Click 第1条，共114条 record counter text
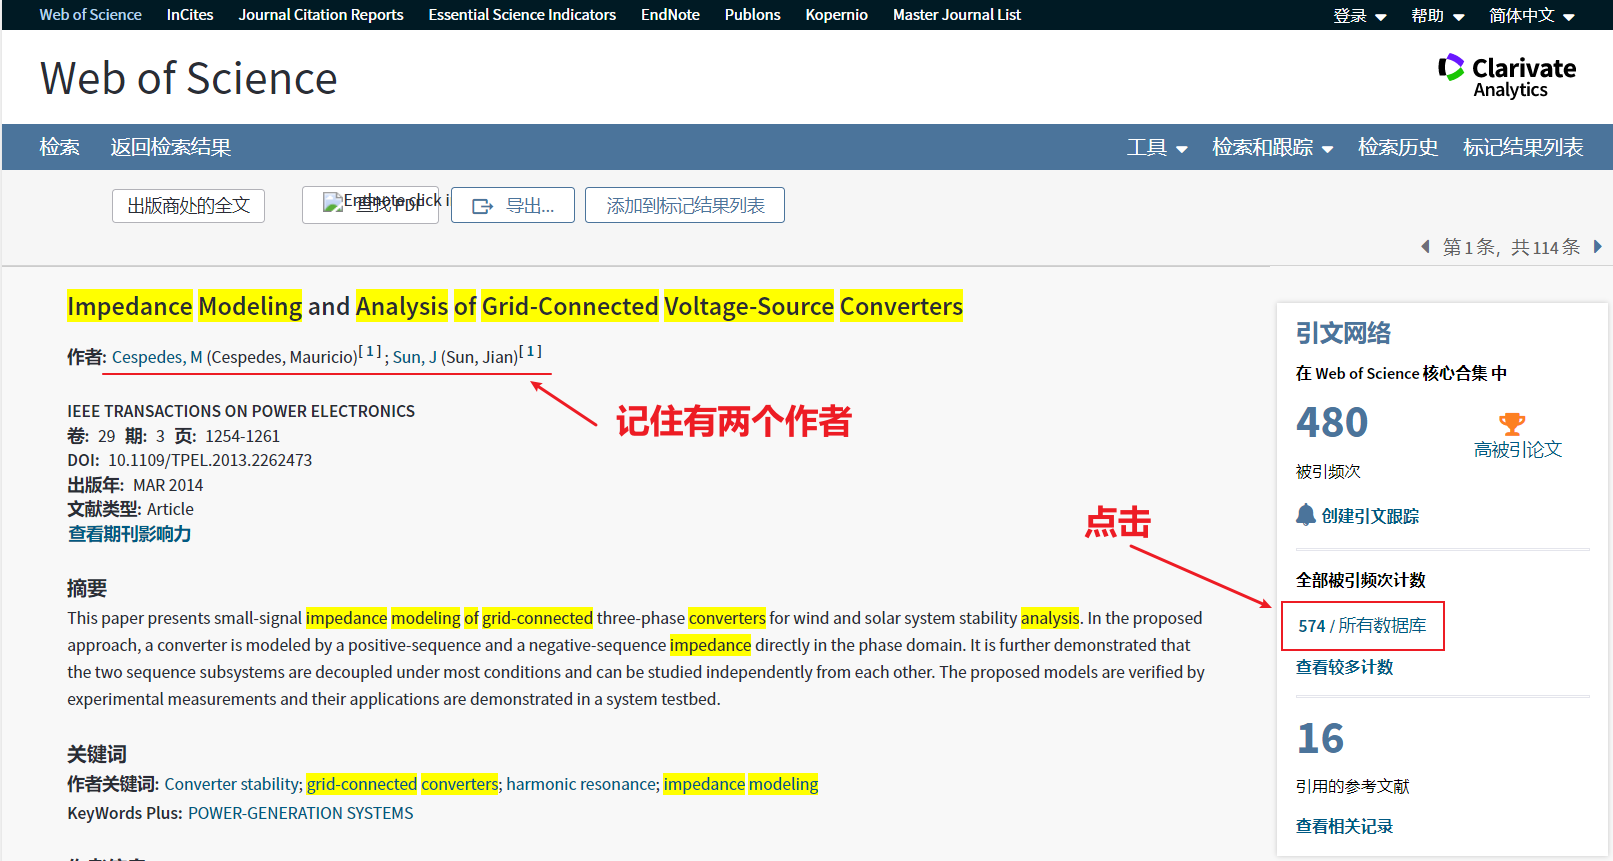Screen dimensions: 1613x861 (x=1511, y=247)
